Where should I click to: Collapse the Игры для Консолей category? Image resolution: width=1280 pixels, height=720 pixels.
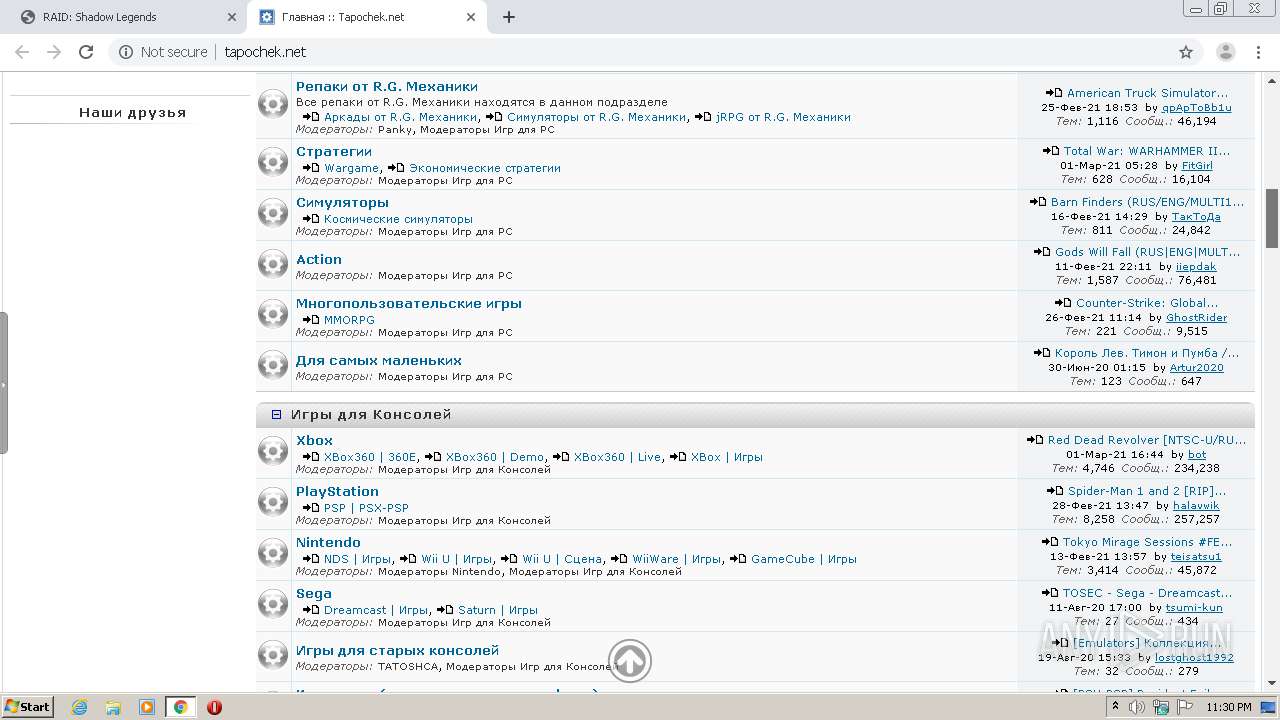tap(277, 414)
